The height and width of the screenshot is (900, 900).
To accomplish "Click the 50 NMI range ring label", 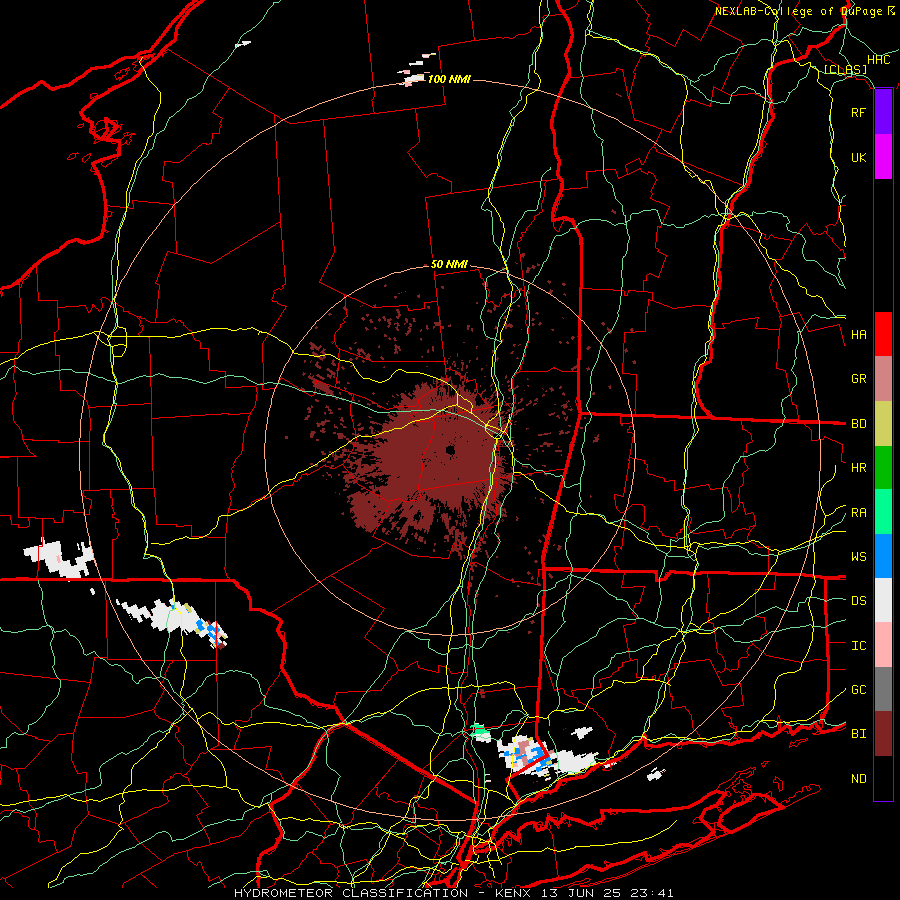I will click(449, 264).
